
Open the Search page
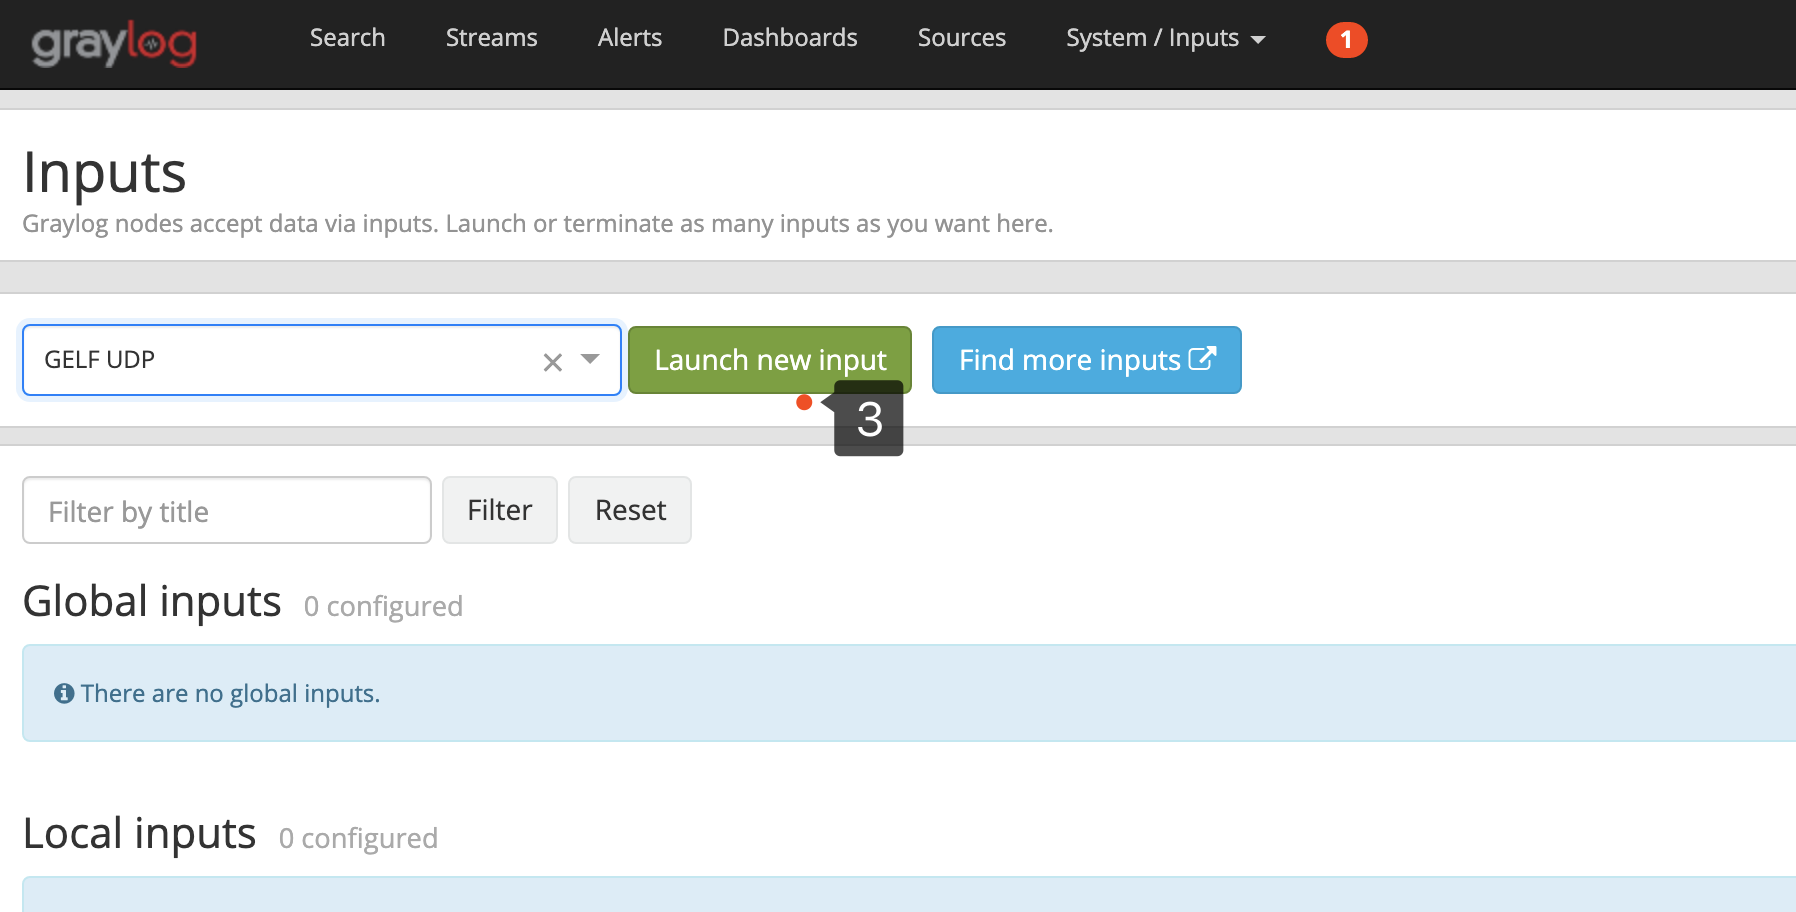[x=347, y=38]
